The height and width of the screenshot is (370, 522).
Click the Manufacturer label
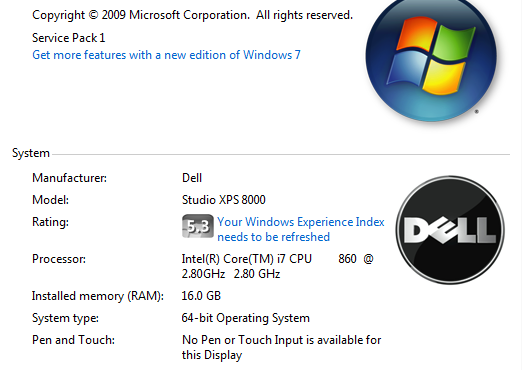(x=69, y=178)
